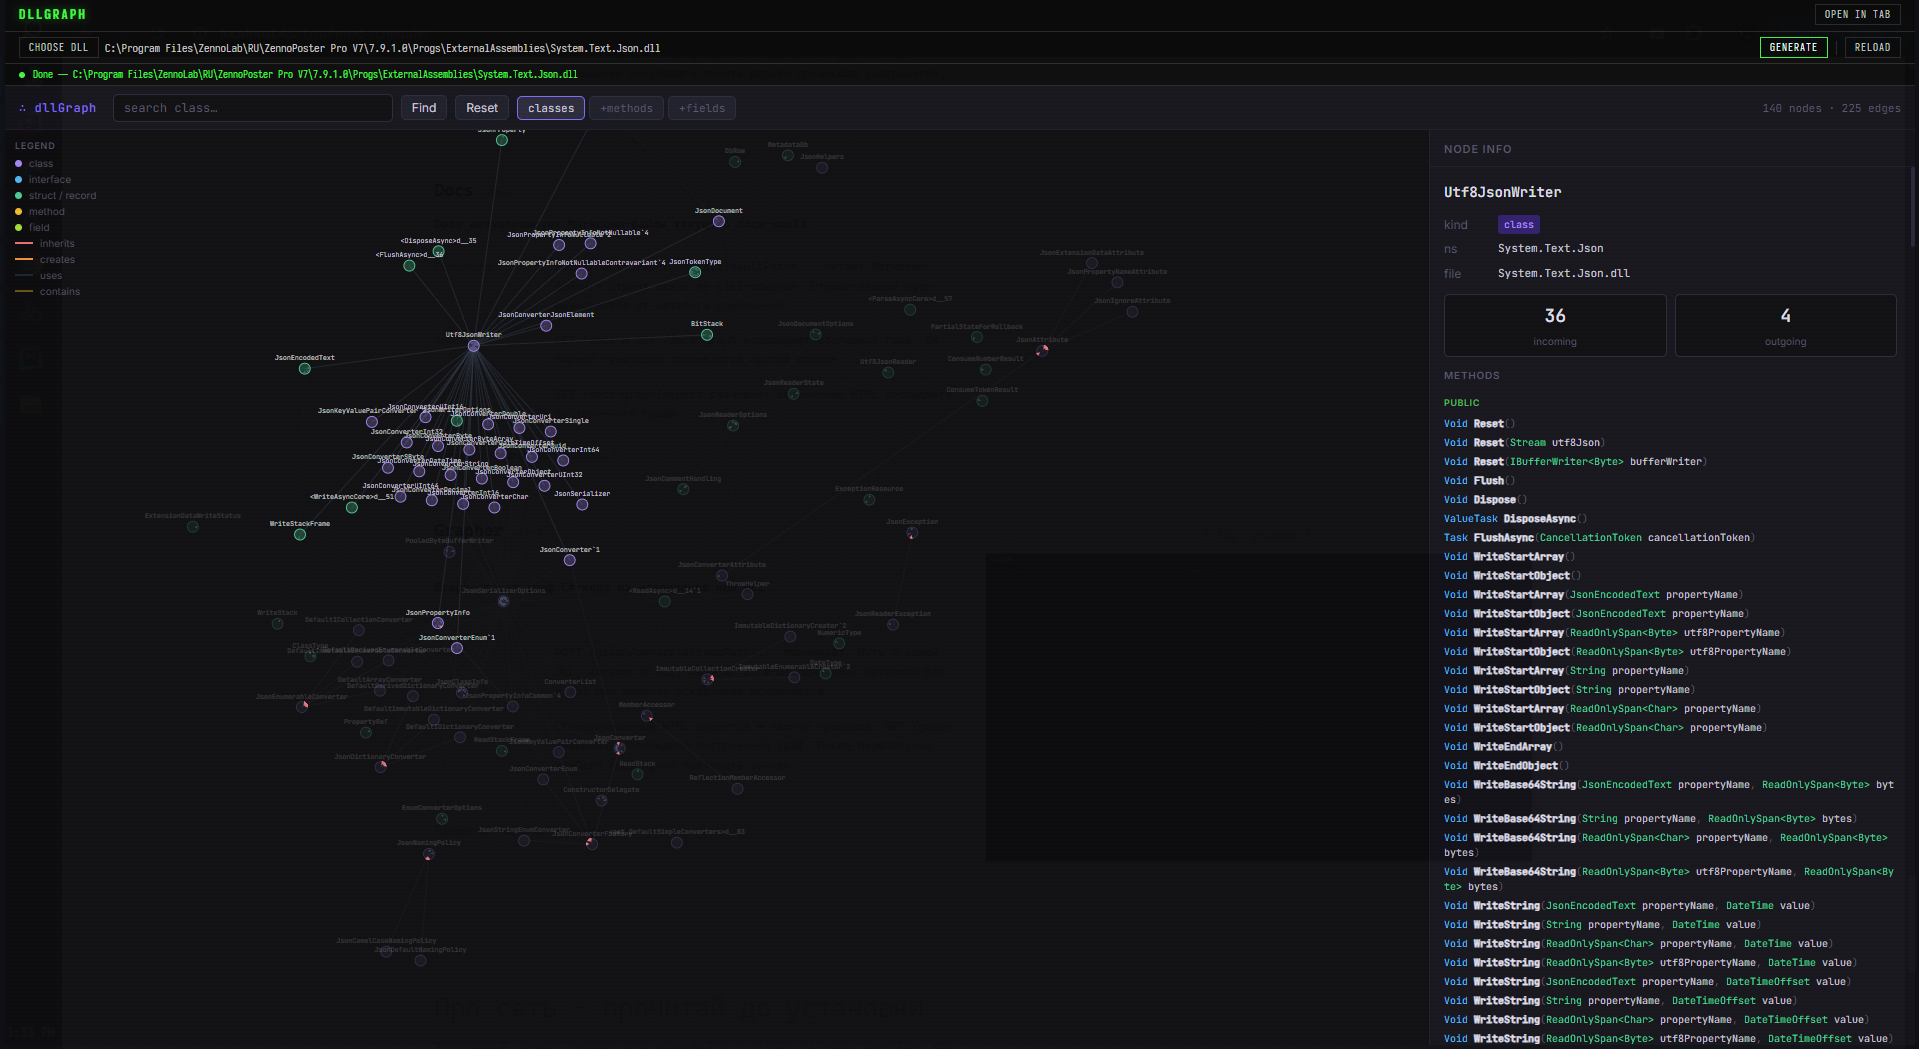Screen dimensions: 1919x1049
Task: Click the JsonConverterJsonElement node
Action: [546, 326]
